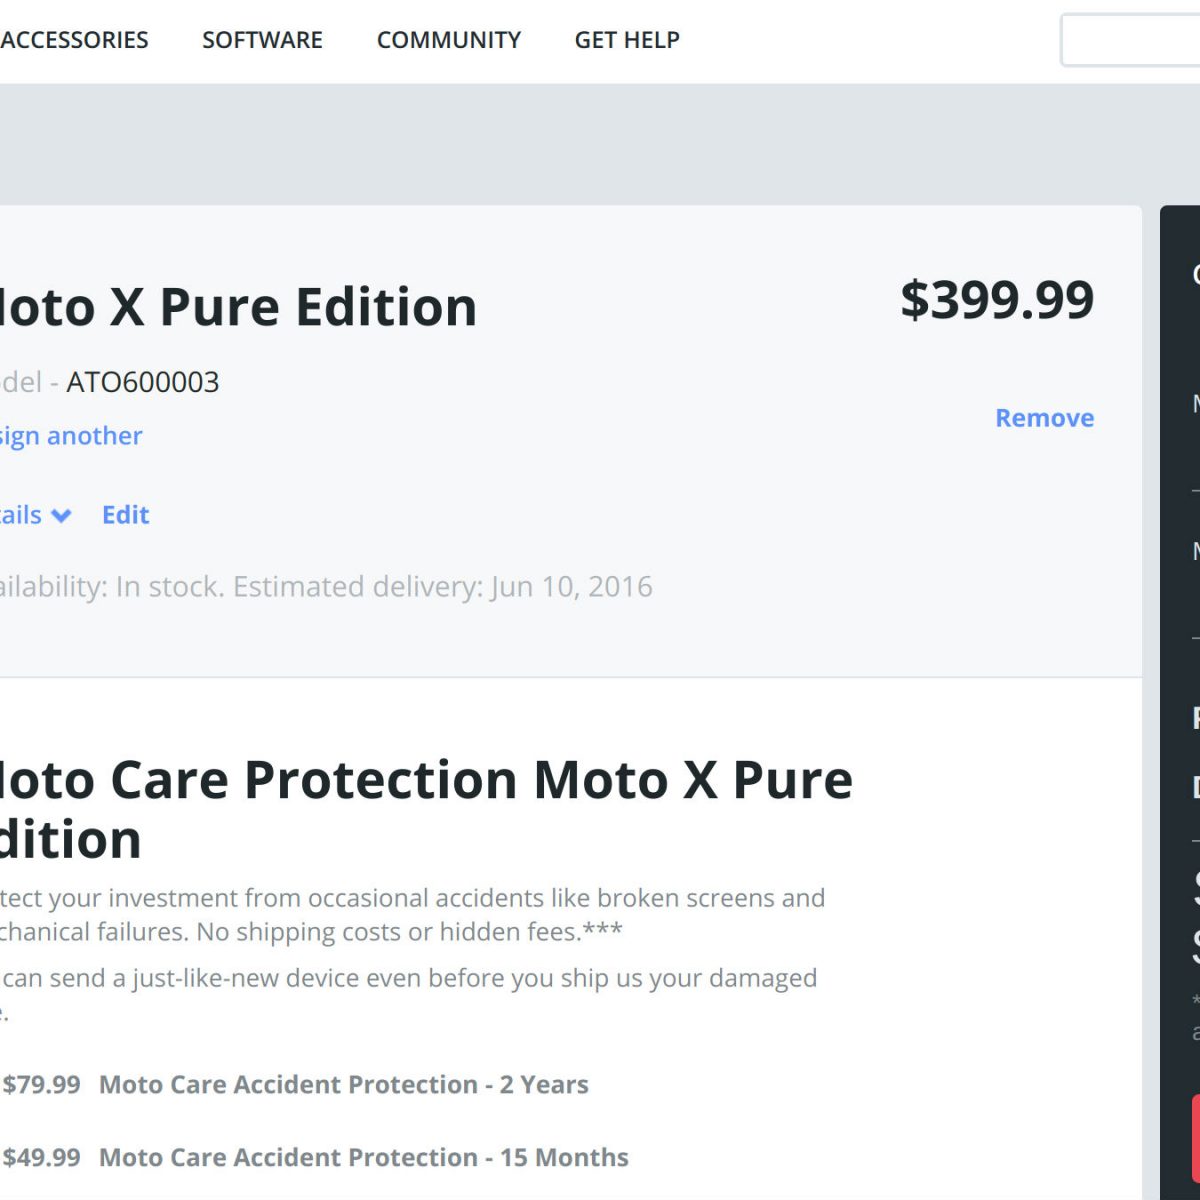Focus the search box in header
Image resolution: width=1200 pixels, height=1200 pixels.
(1130, 40)
